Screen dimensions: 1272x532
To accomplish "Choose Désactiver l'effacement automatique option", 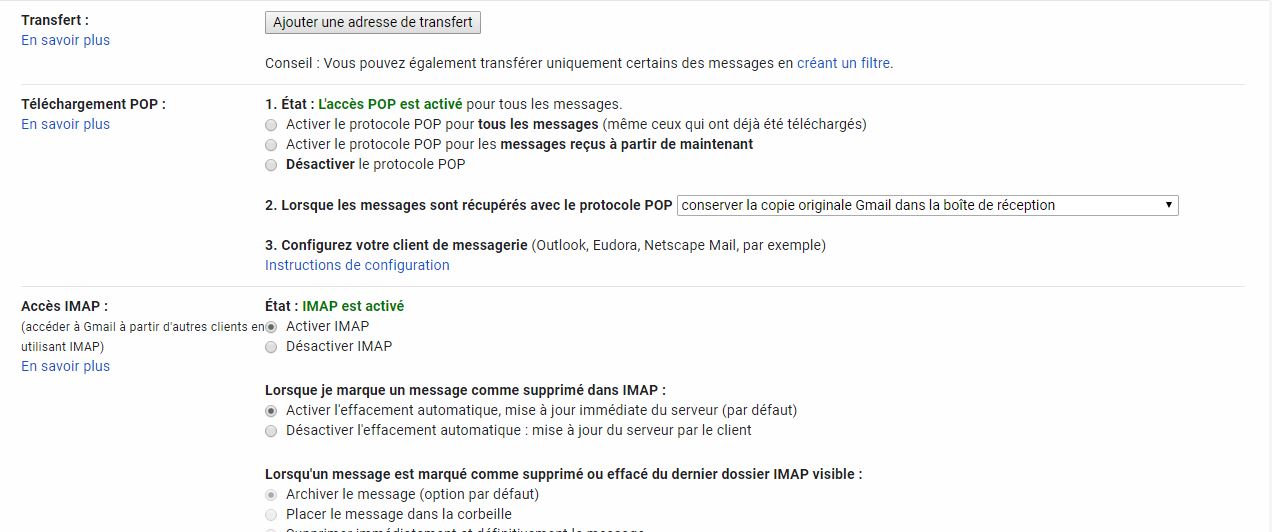I will [271, 431].
